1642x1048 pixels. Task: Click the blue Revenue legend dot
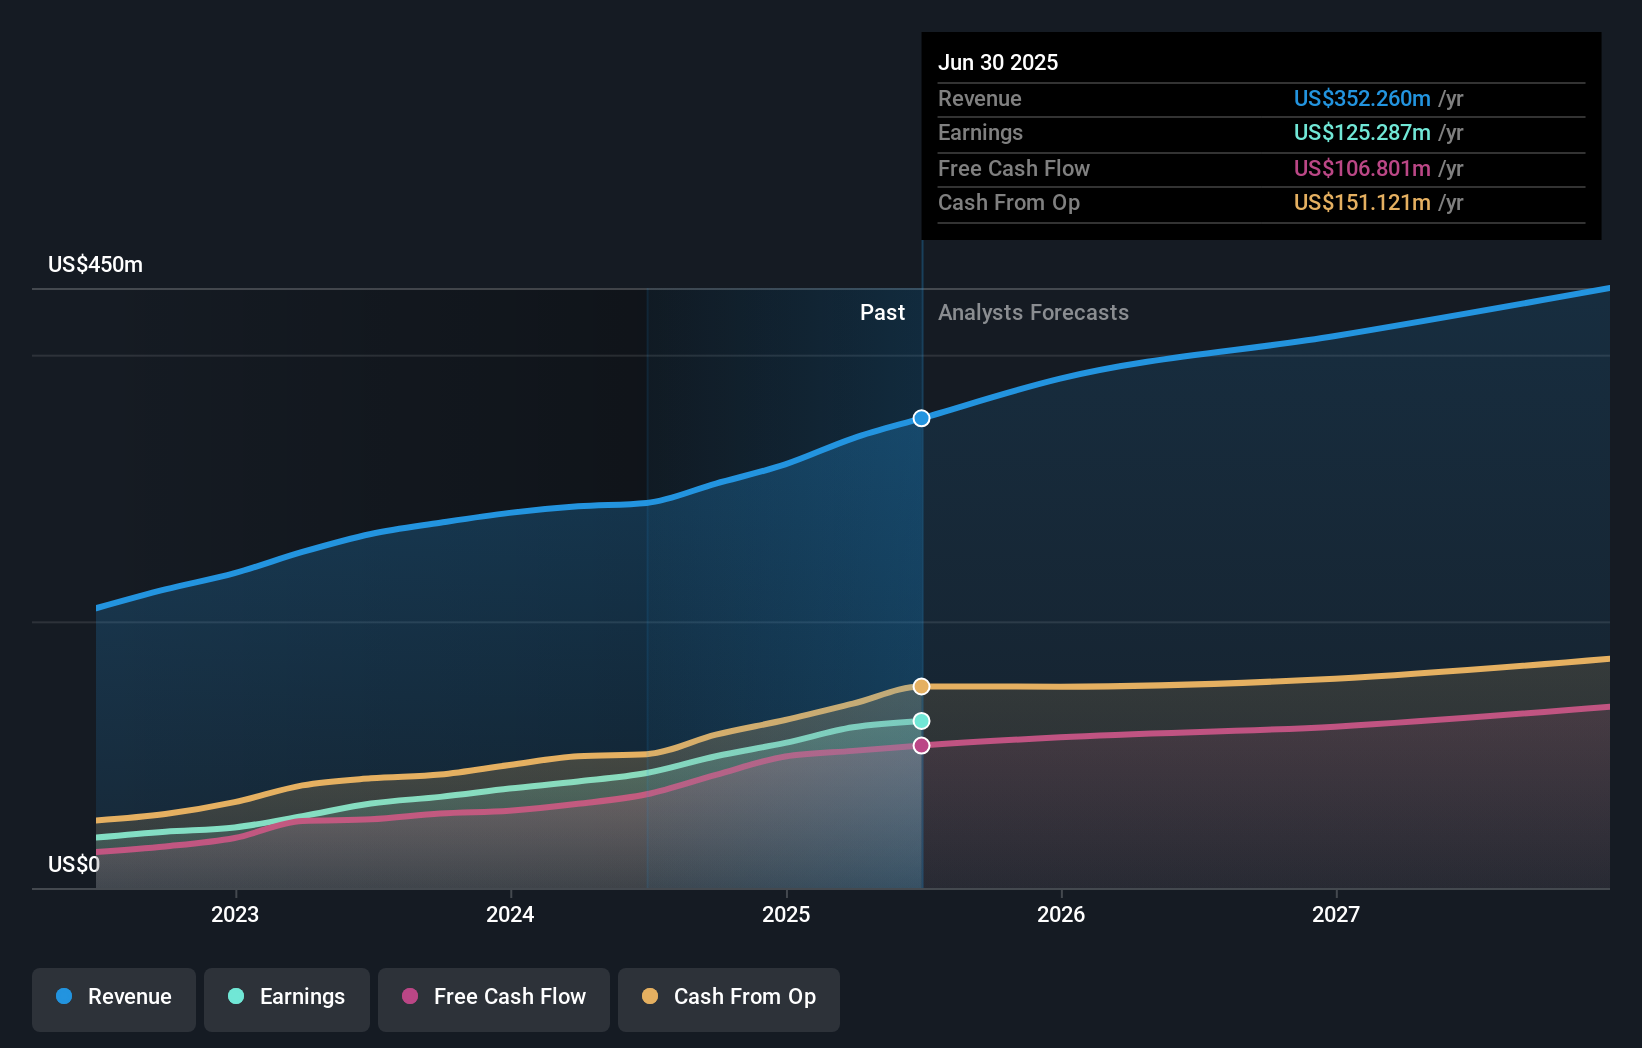click(66, 997)
